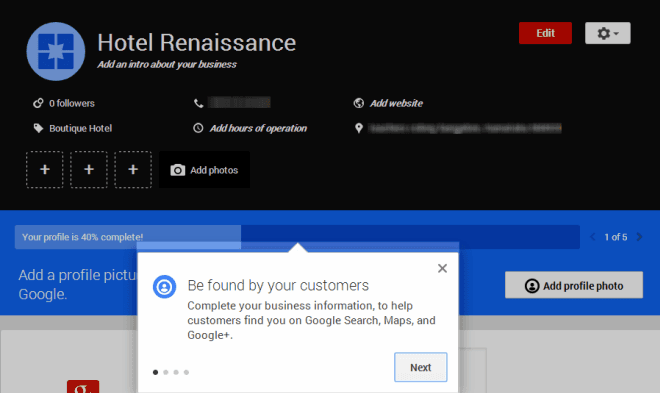Viewport: 660px width, 393px height.
Task: Go to next tip with right chevron
Action: pos(639,237)
